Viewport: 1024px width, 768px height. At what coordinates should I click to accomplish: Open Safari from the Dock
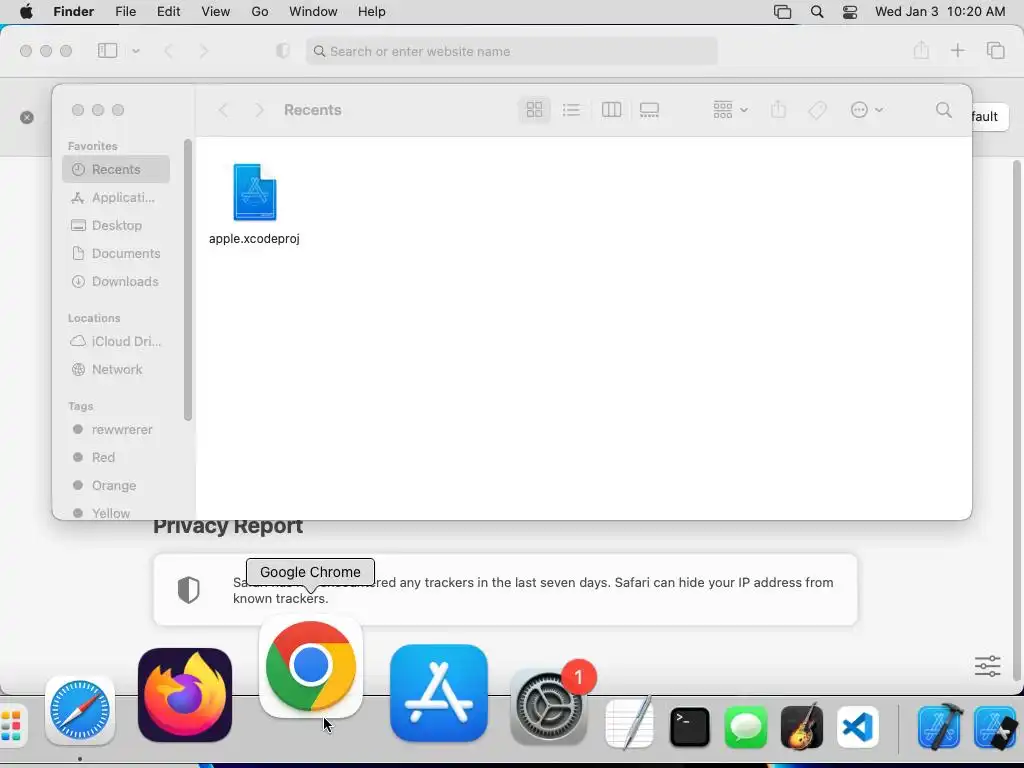pos(80,711)
